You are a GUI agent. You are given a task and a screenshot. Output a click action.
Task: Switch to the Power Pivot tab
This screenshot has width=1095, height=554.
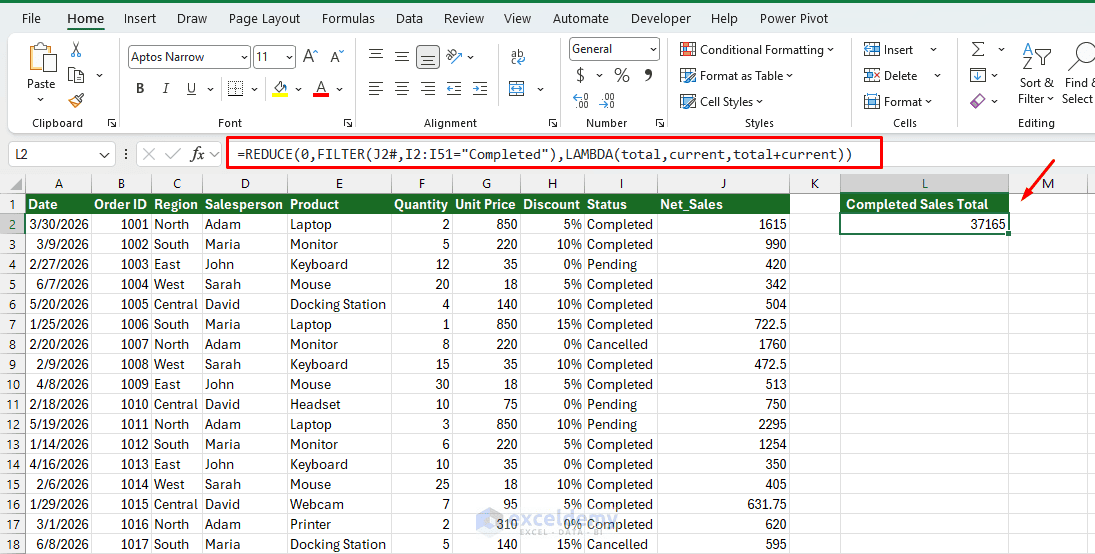tap(794, 19)
